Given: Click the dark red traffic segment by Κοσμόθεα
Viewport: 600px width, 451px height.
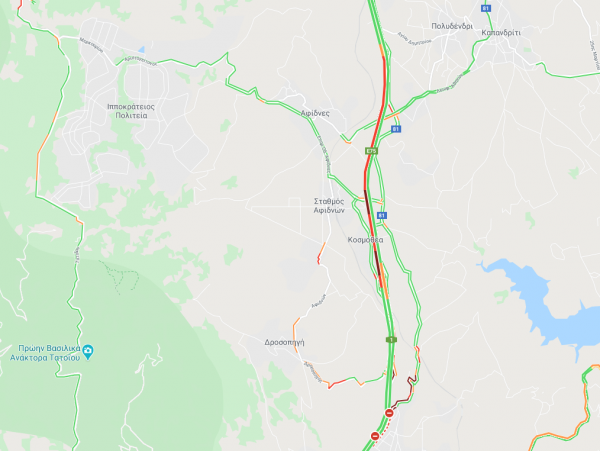Looking at the screenshot, I should point(377,262).
